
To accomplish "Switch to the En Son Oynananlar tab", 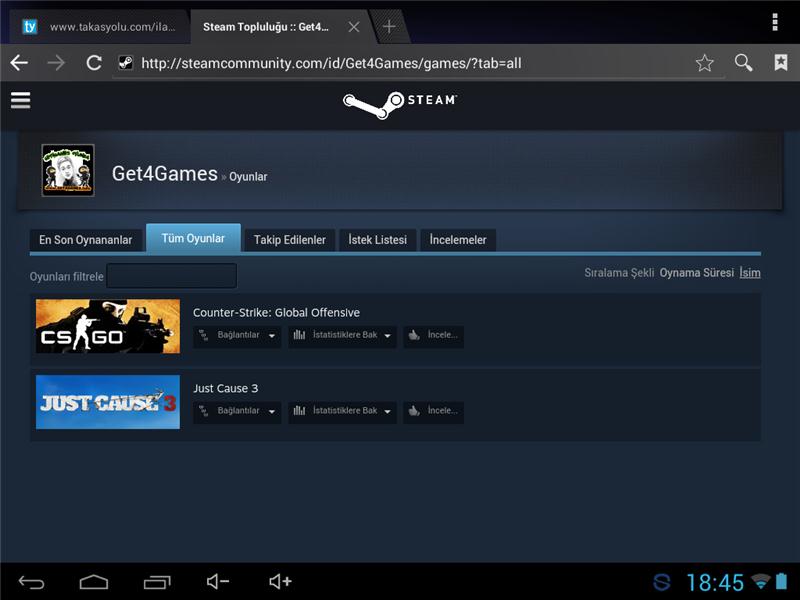I will 85,240.
